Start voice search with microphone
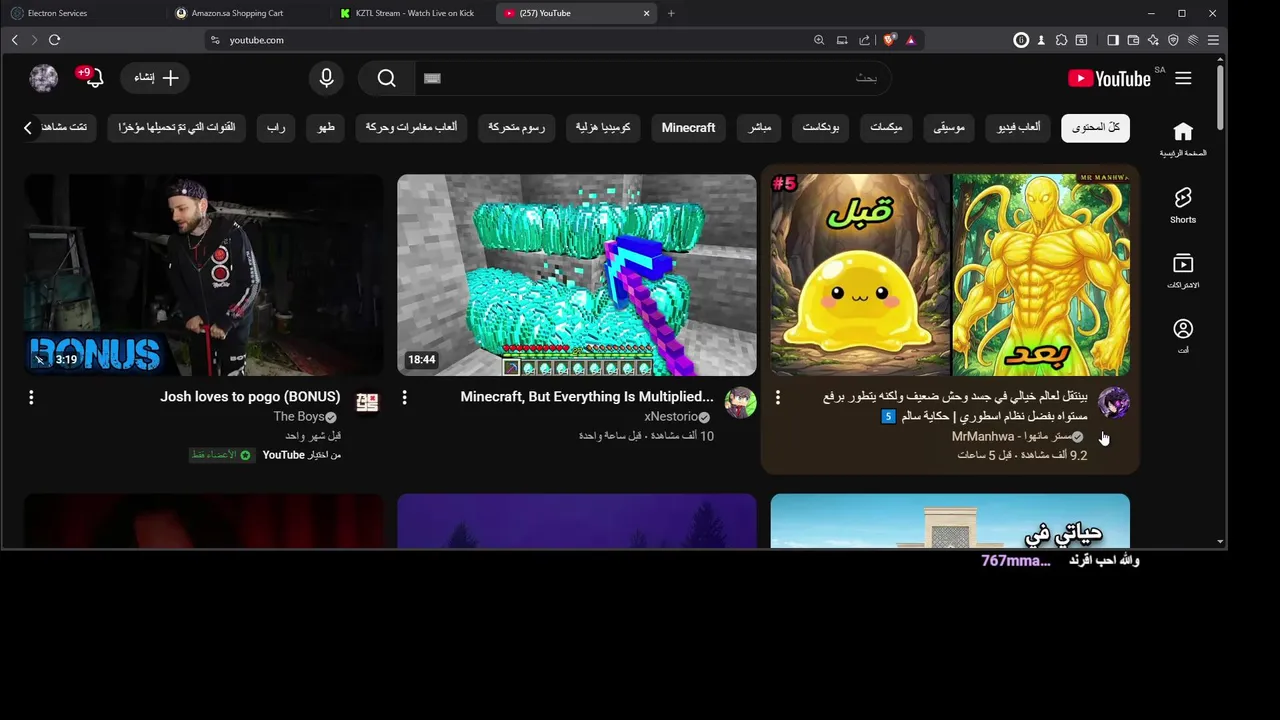Image resolution: width=1280 pixels, height=720 pixels. pos(326,78)
